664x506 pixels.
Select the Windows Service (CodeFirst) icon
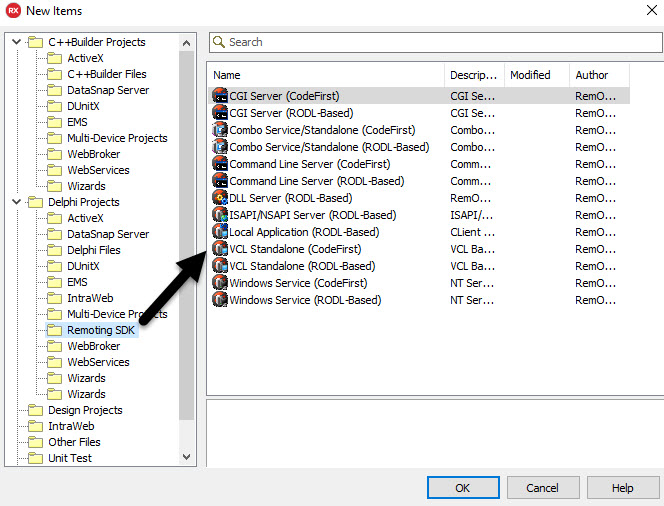[x=220, y=282]
